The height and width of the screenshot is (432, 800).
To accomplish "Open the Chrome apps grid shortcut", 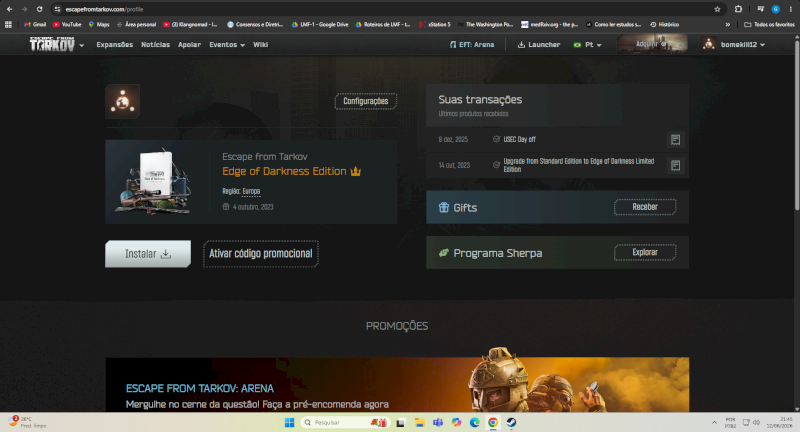I will tap(8, 24).
